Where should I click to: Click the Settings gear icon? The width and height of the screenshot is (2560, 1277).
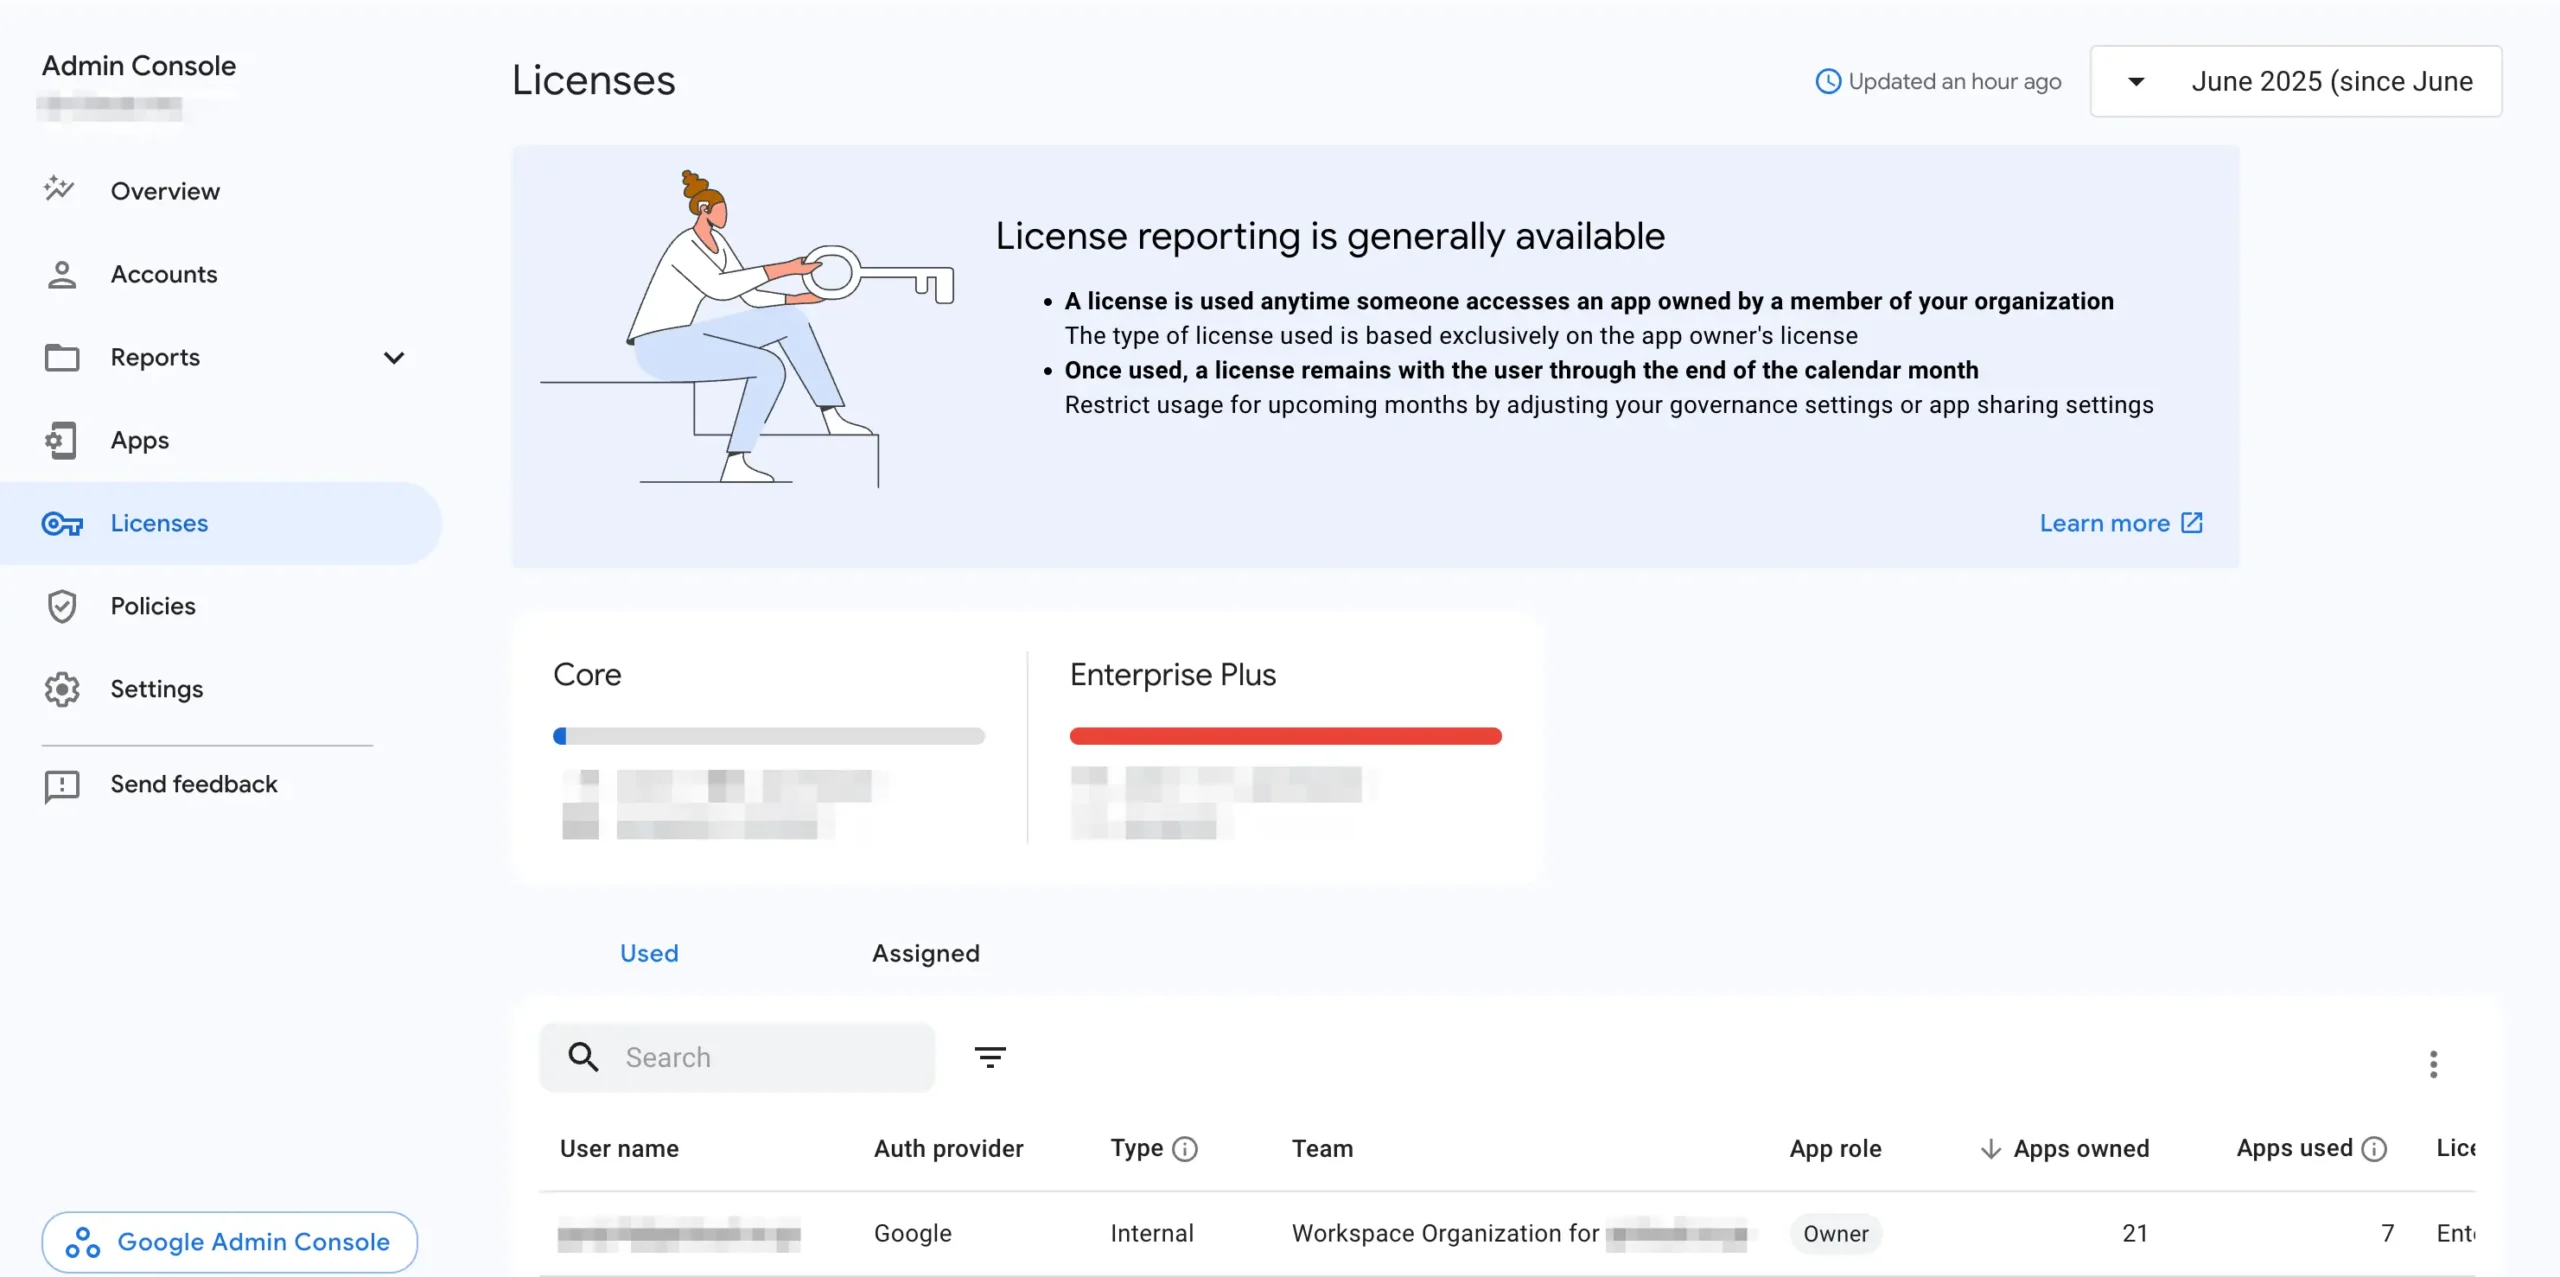pos(62,689)
